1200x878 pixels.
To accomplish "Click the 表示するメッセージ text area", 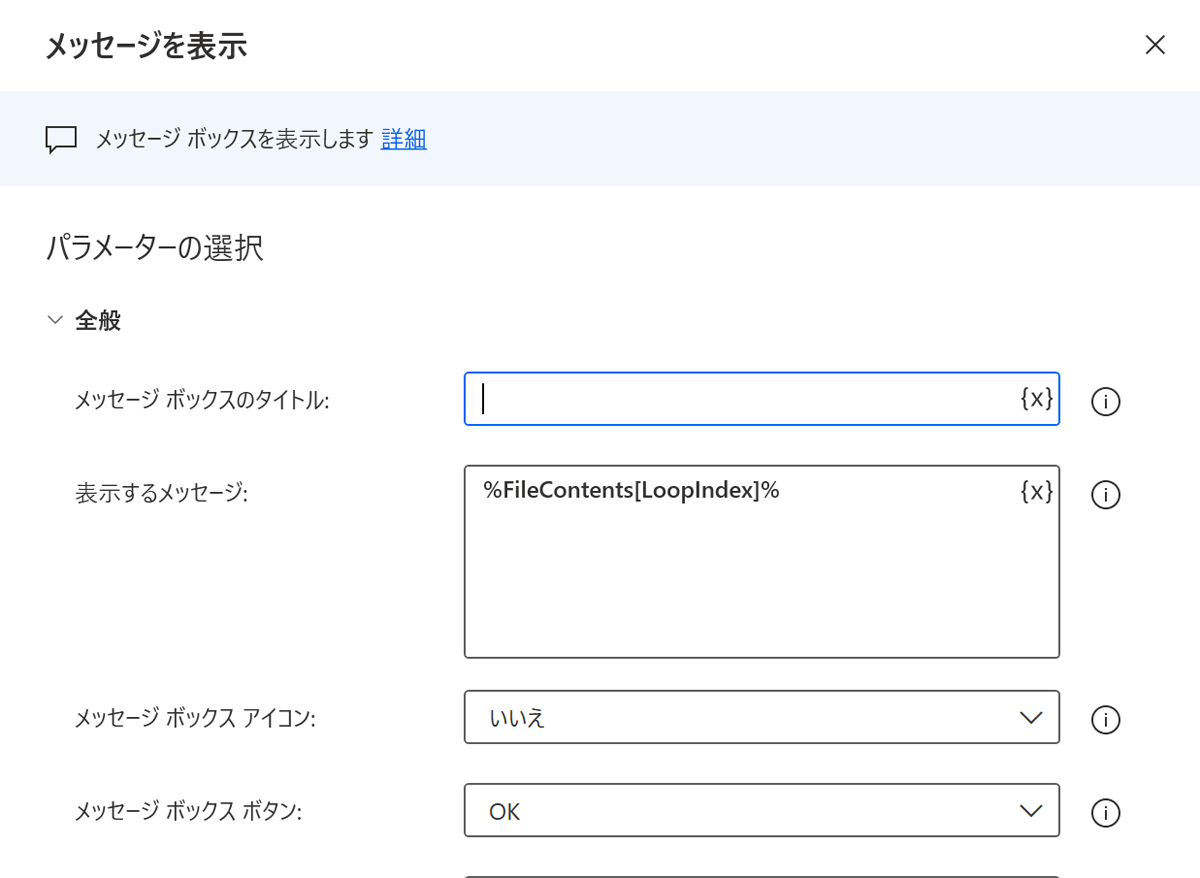I will [762, 561].
